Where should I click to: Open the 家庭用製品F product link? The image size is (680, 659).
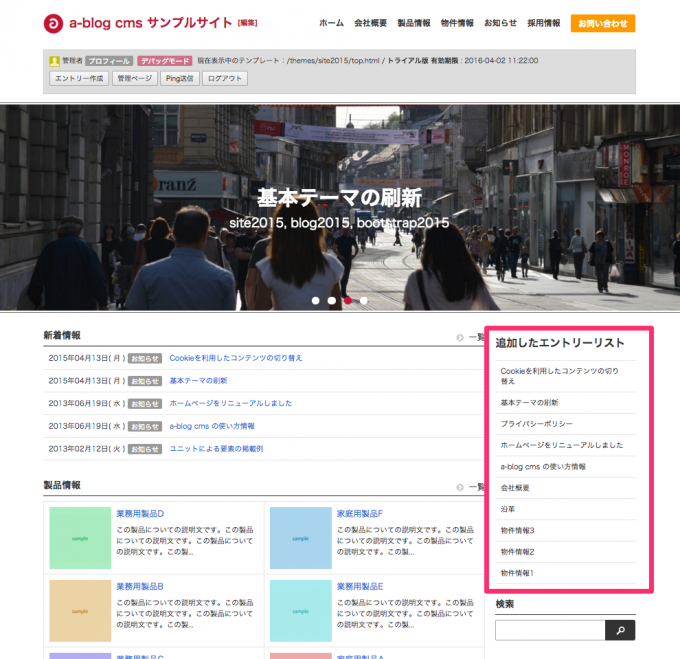[360, 514]
